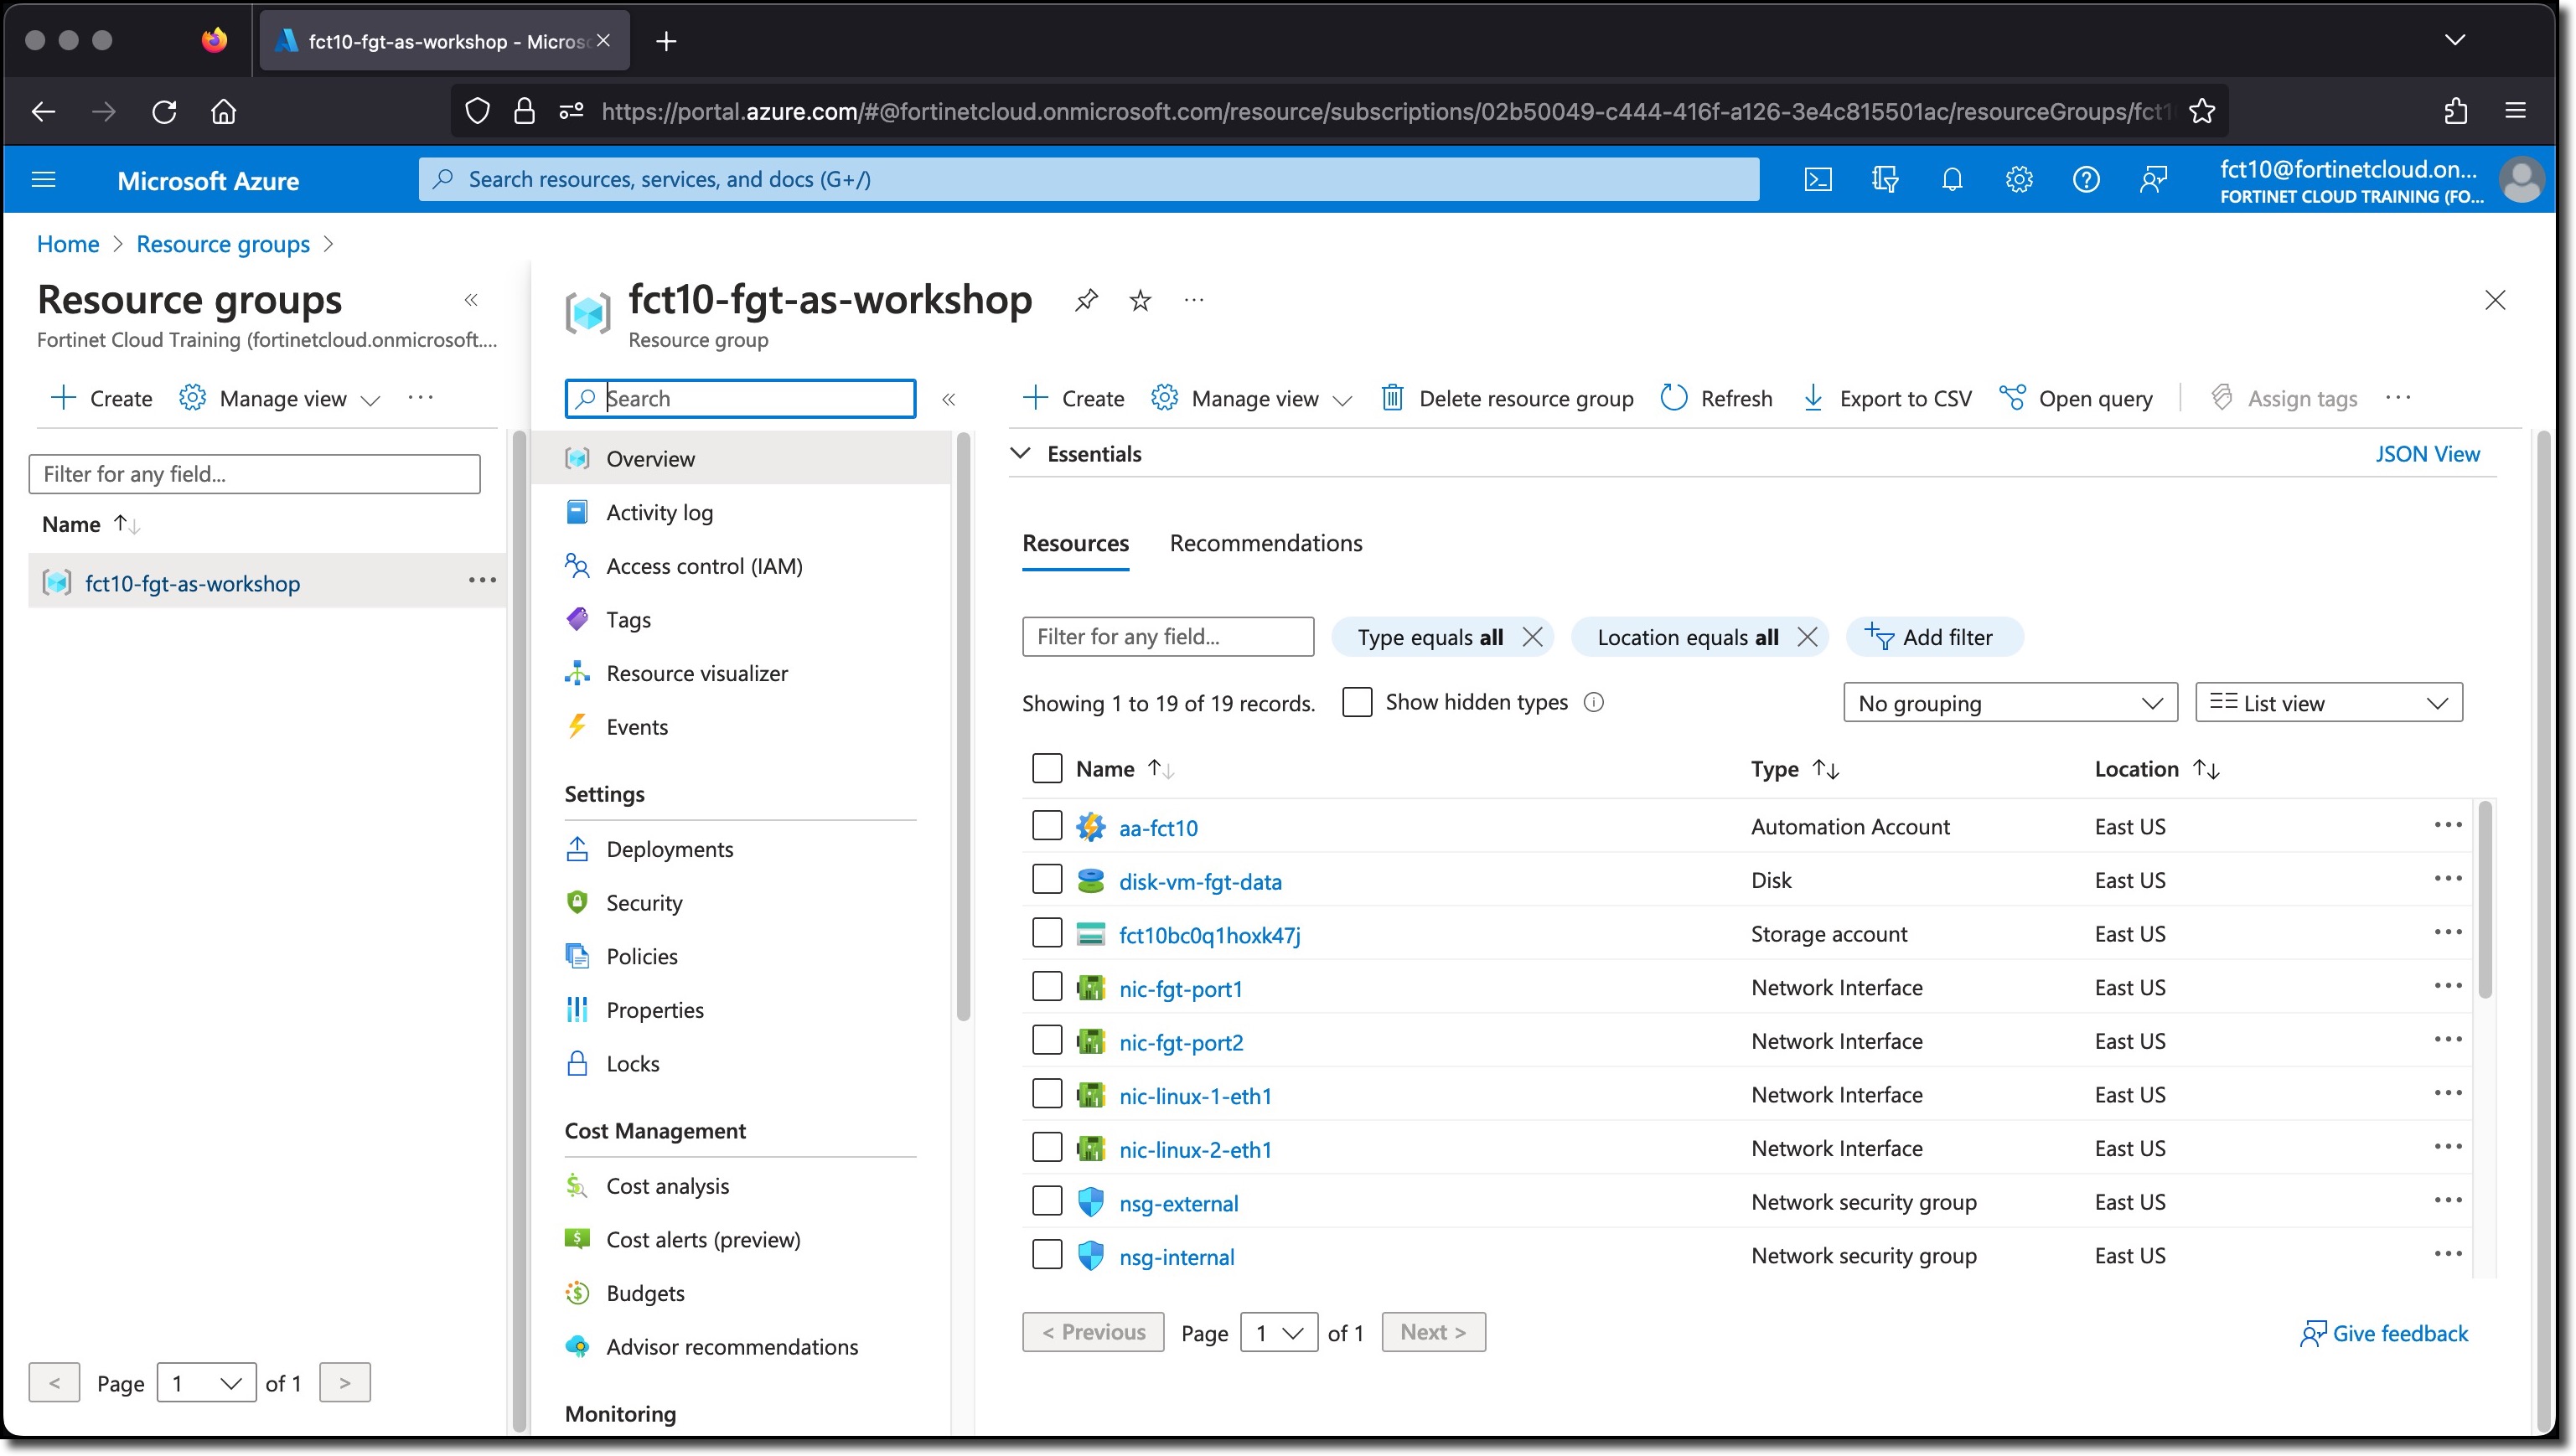The image size is (2576, 1456).
Task: Click Export to CSV button
Action: (x=1886, y=398)
